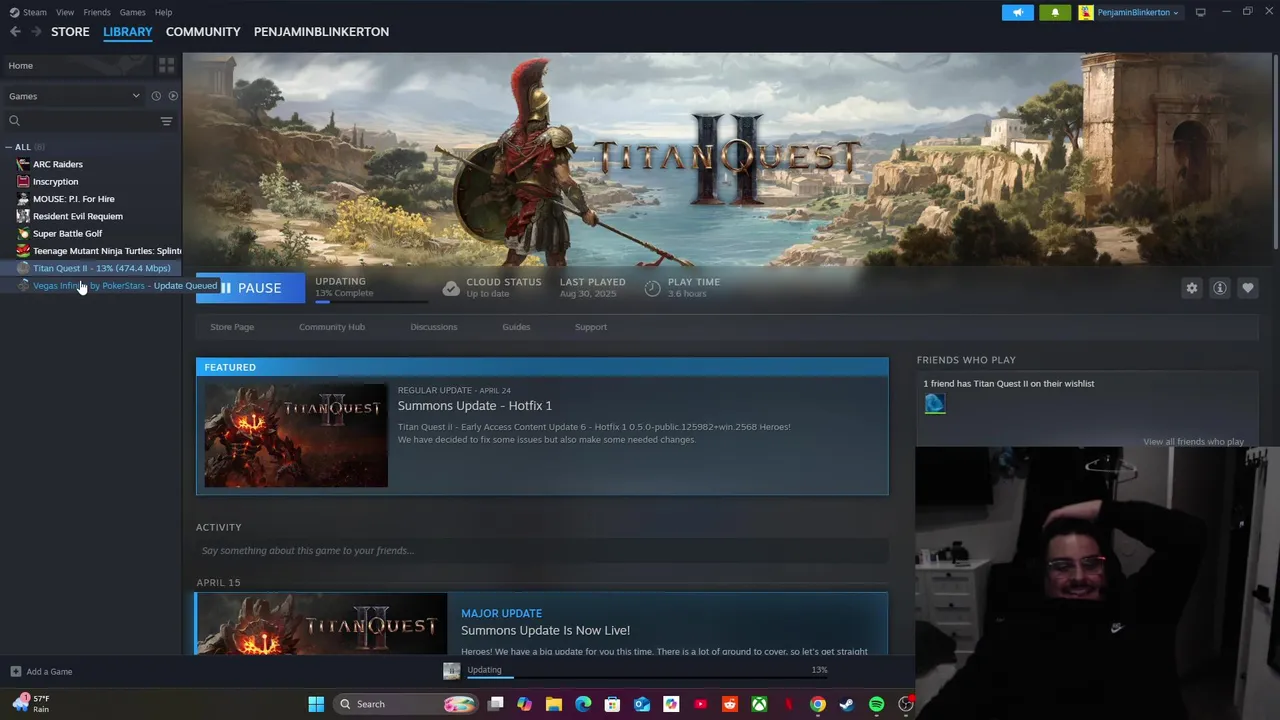Image resolution: width=1280 pixels, height=720 pixels.
Task: Toggle the ready-to-play filter icon
Action: [x=173, y=96]
